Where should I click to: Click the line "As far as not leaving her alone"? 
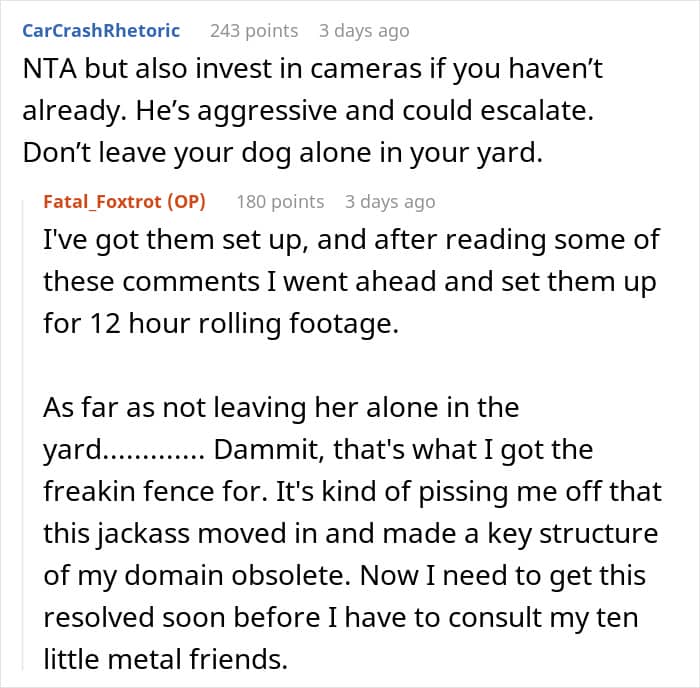(281, 407)
